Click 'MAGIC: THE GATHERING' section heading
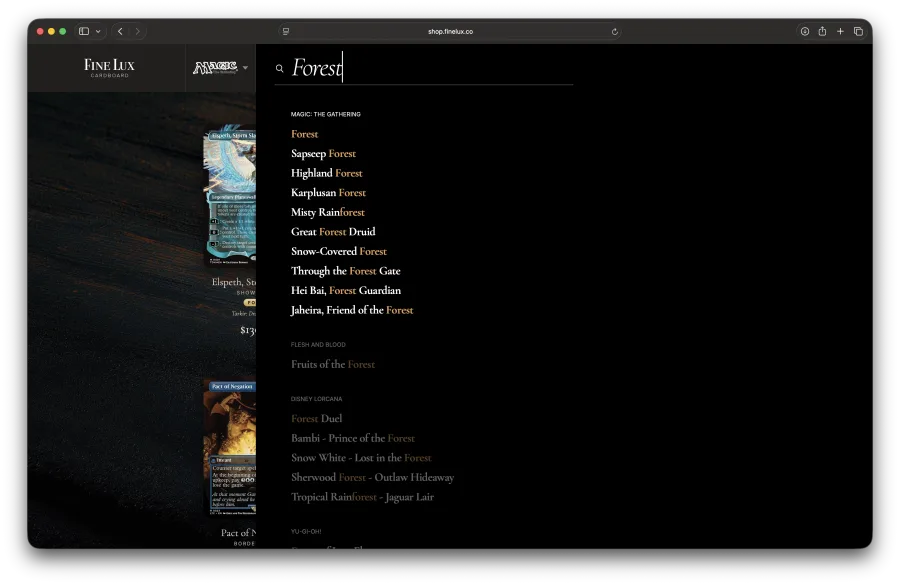 point(325,114)
